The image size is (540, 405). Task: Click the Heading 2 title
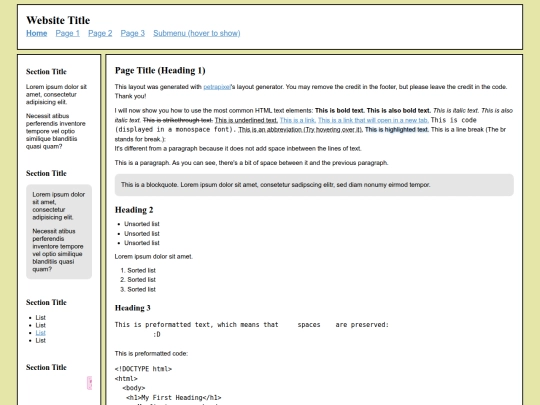pos(134,210)
